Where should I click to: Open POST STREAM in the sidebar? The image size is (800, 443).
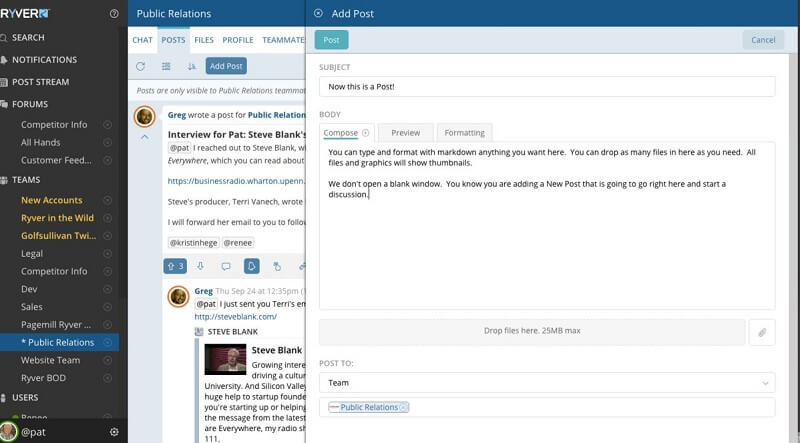pos(40,82)
